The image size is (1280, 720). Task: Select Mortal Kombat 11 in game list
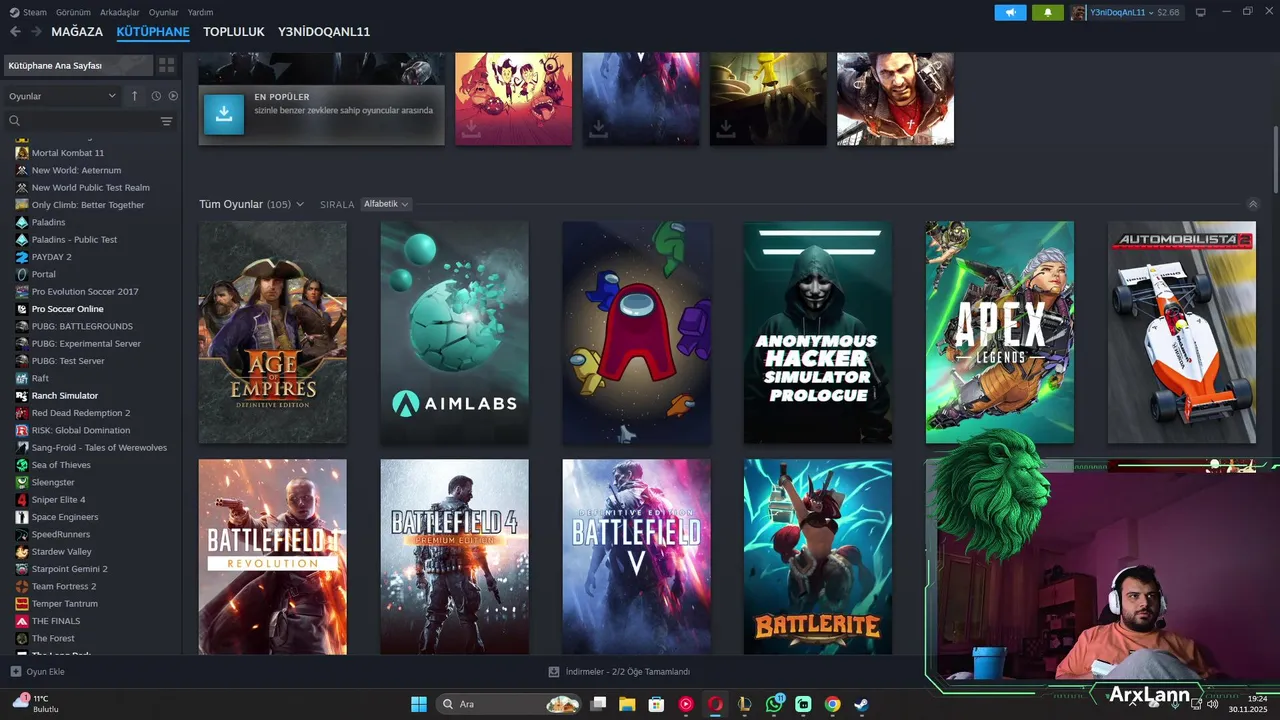click(x=68, y=153)
